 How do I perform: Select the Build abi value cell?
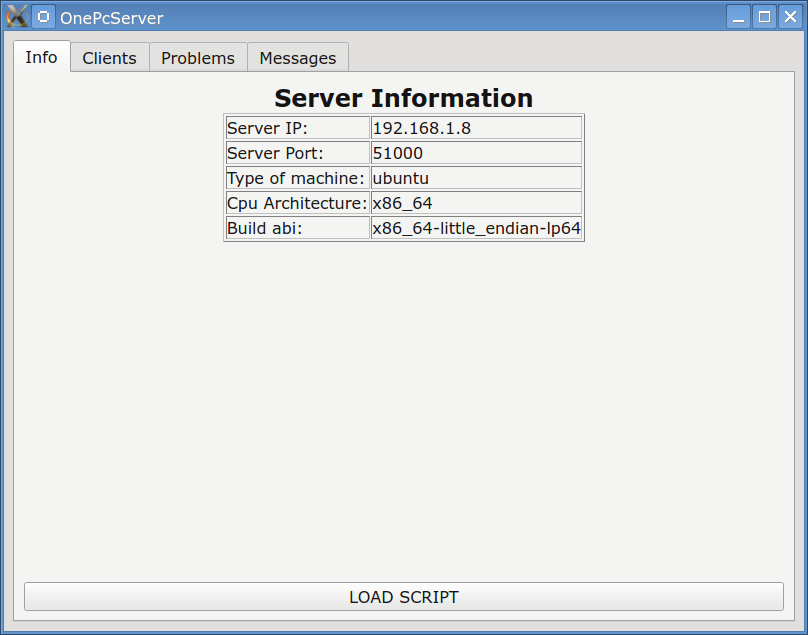click(x=475, y=227)
